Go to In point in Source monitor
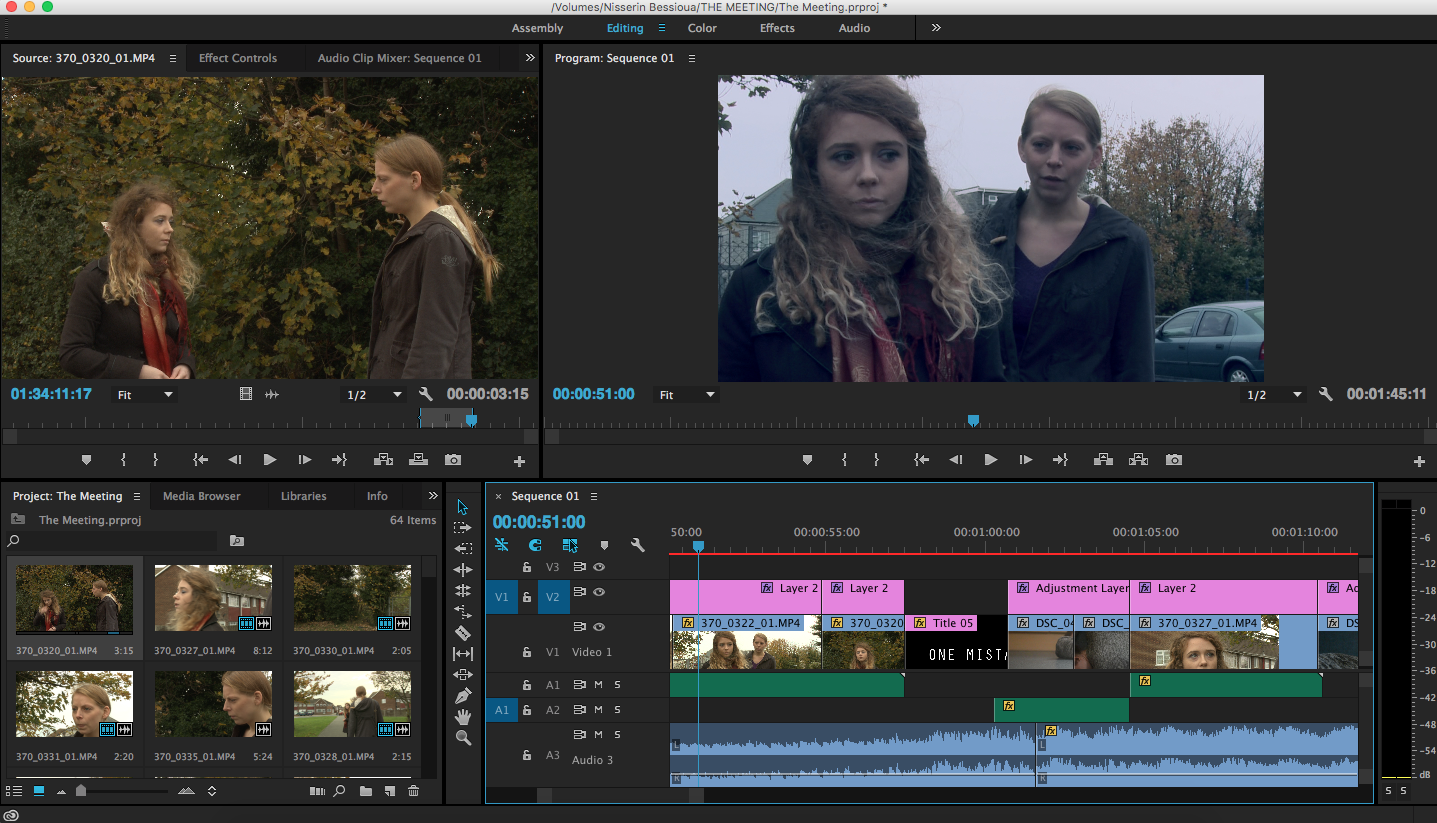Image resolution: width=1437 pixels, height=823 pixels. (200, 460)
